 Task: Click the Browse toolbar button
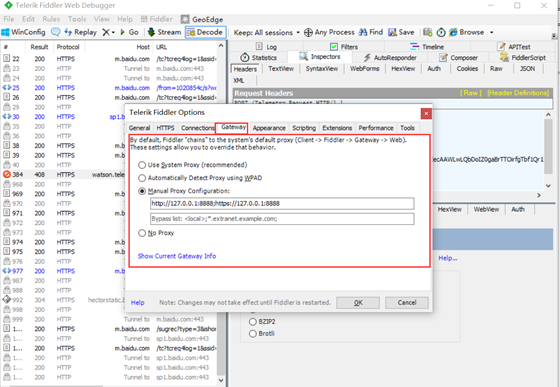pos(466,32)
